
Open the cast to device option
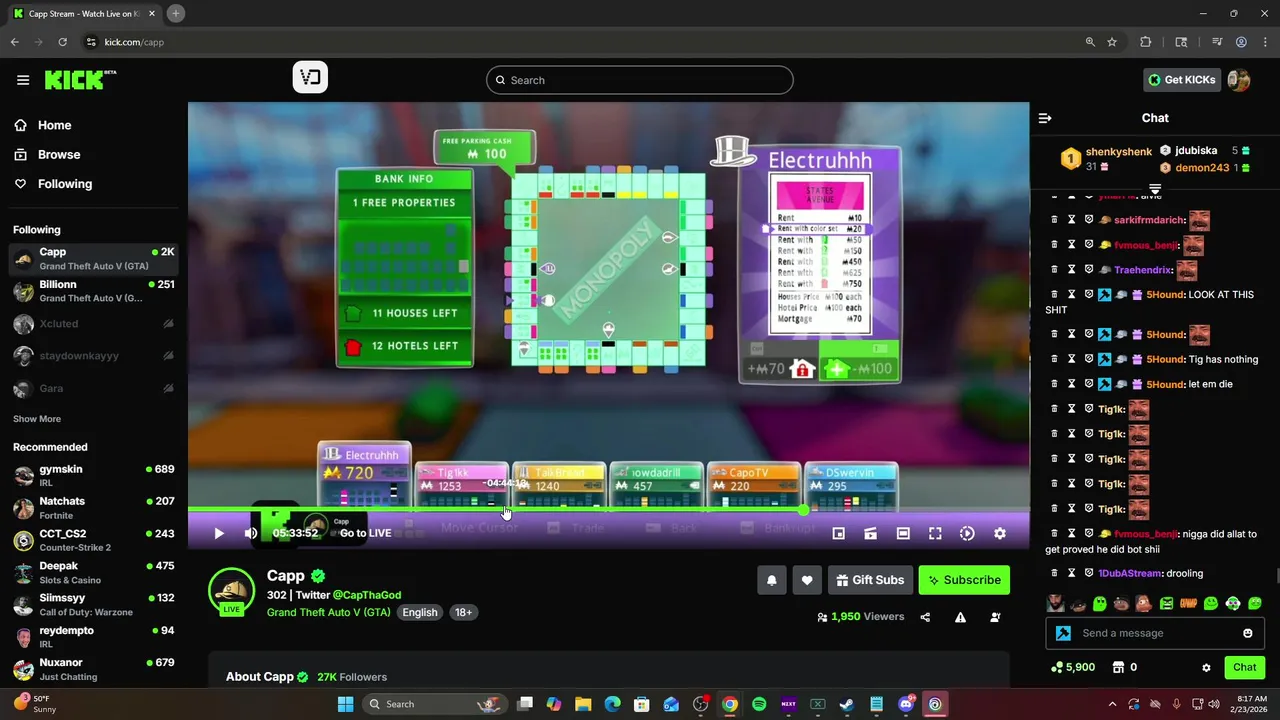[x=871, y=534]
